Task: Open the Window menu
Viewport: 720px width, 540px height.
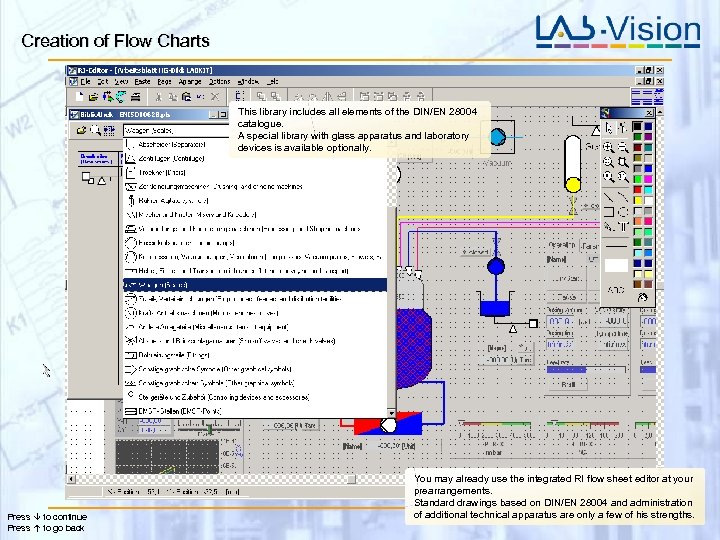Action: coord(248,81)
